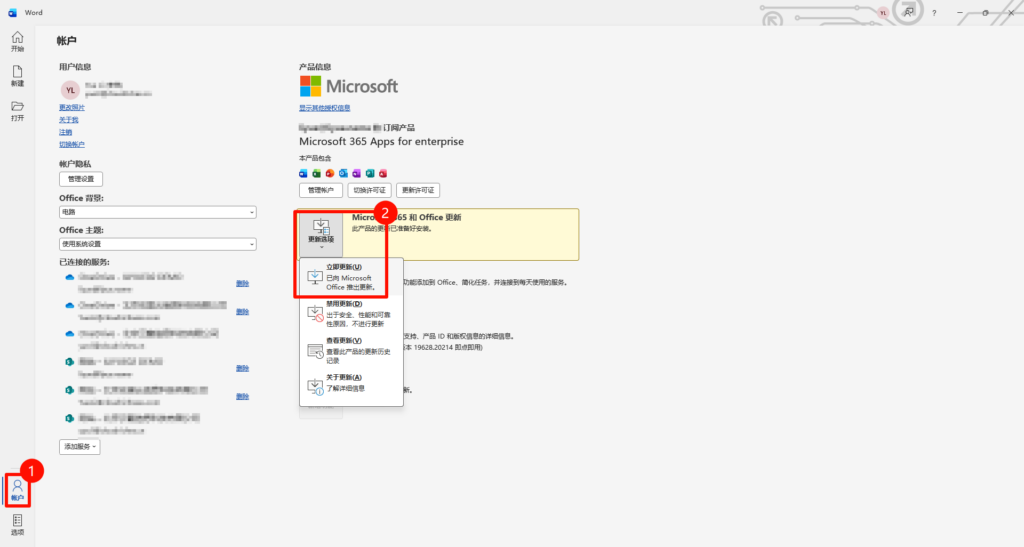Screen dimensions: 1024x547
Task: Click the feedback person icon in title bar
Action: pyautogui.click(x=909, y=12)
